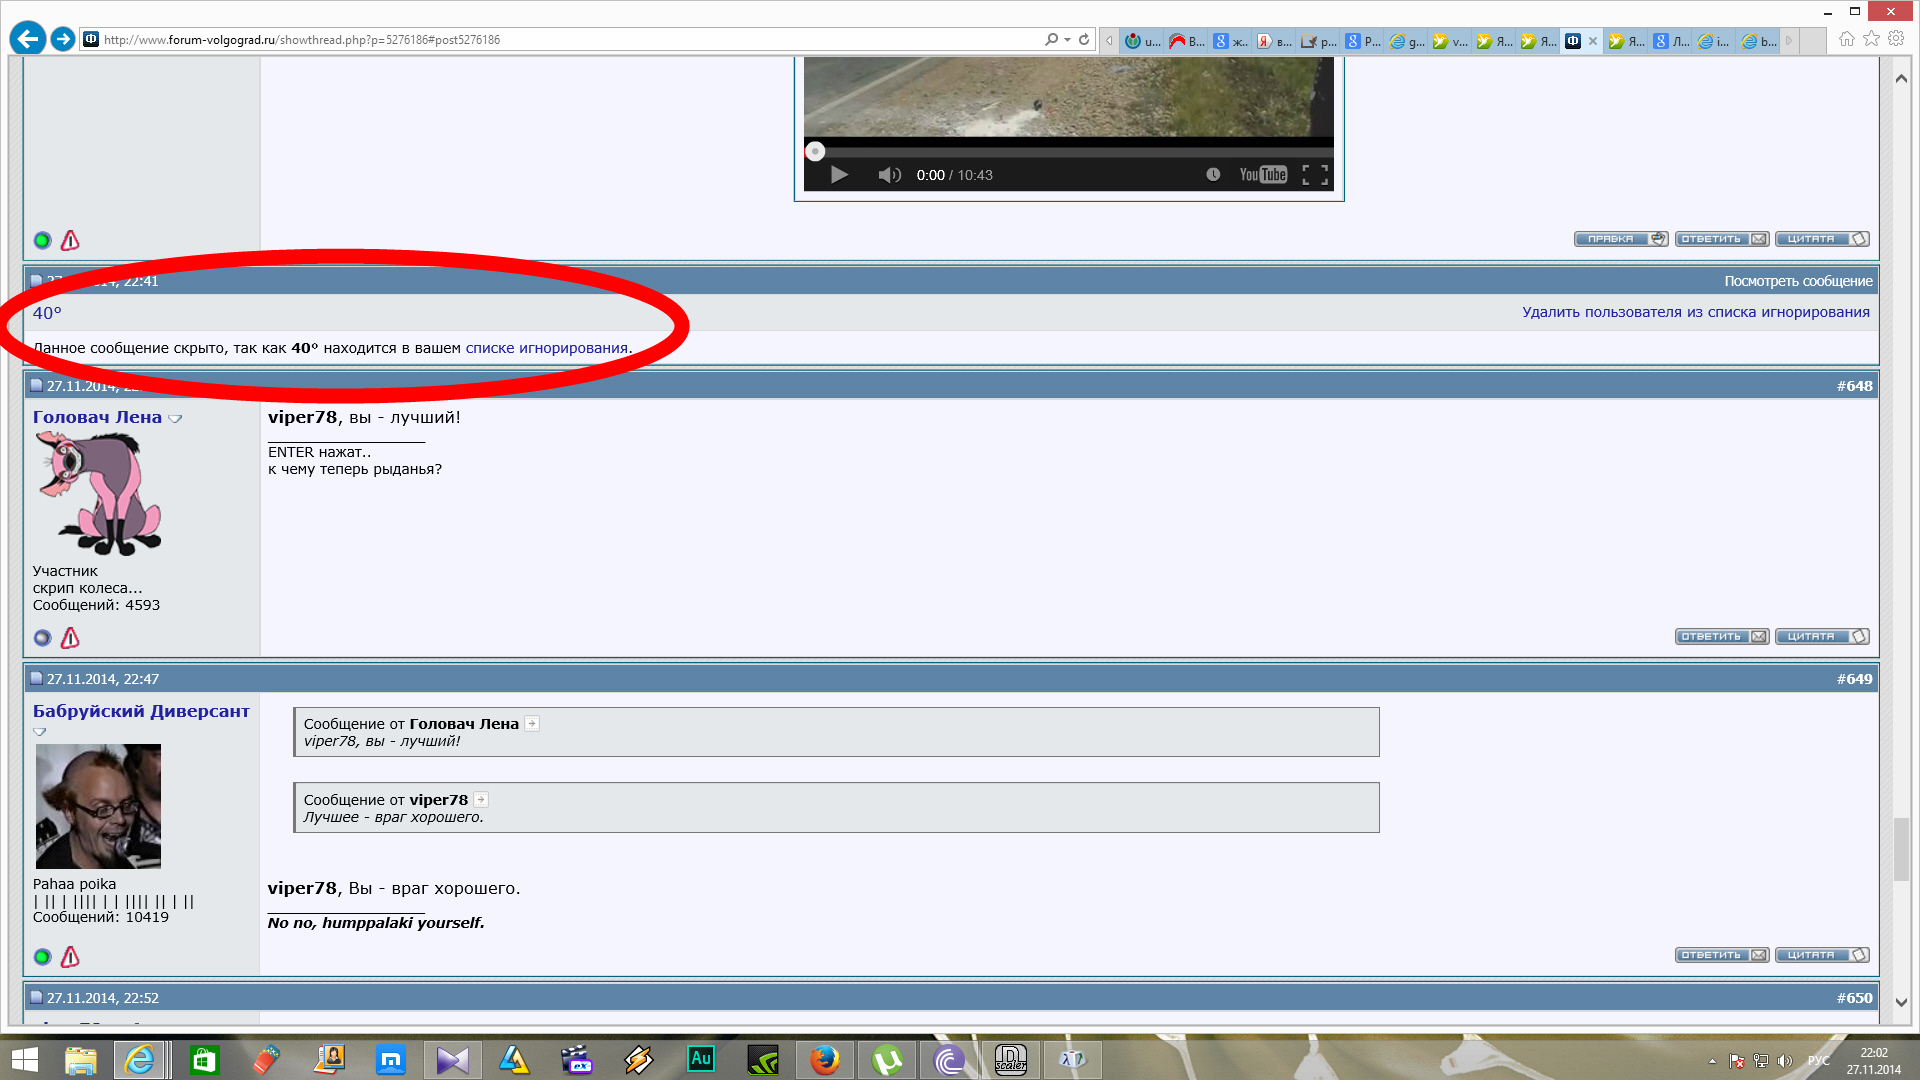Image resolution: width=1920 pixels, height=1080 pixels.
Task: Open the Firefox icon in the taskbar
Action: (x=825, y=1059)
